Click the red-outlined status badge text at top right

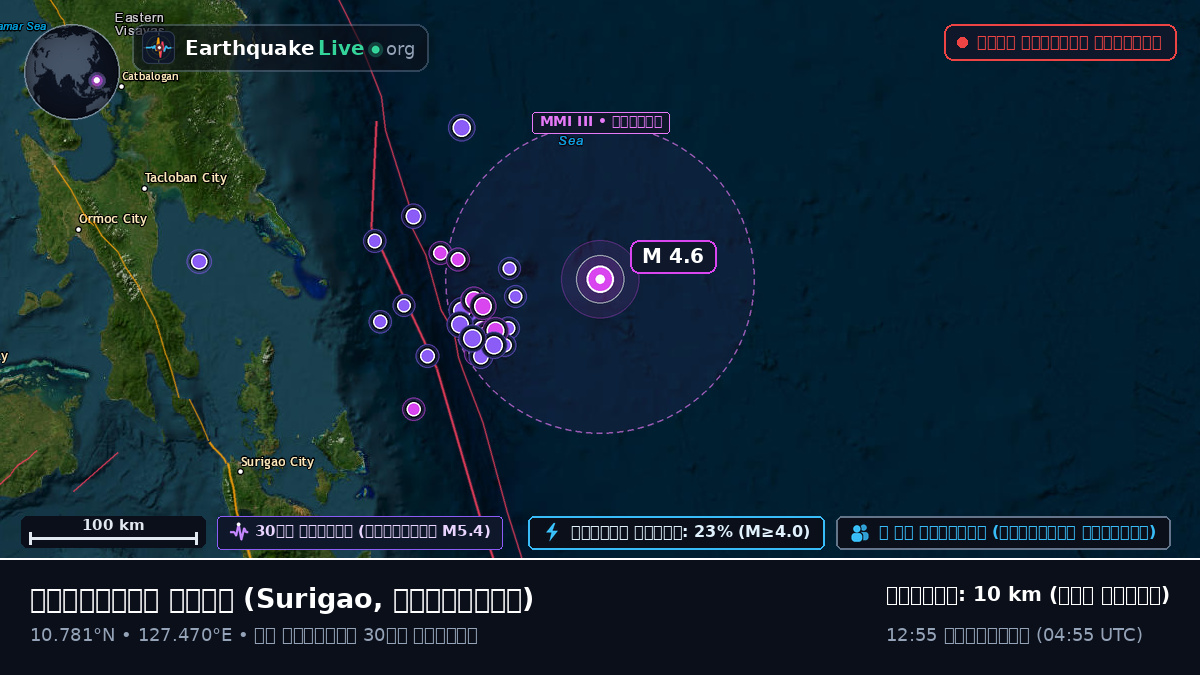[x=1069, y=42]
